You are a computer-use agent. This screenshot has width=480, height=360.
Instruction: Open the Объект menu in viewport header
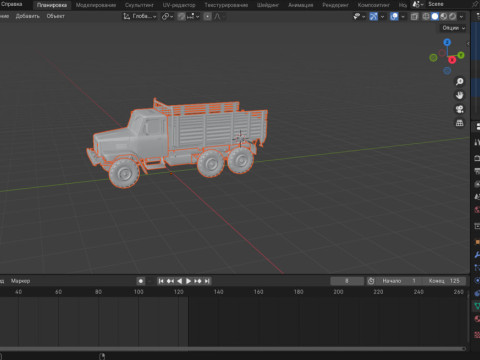click(x=55, y=16)
